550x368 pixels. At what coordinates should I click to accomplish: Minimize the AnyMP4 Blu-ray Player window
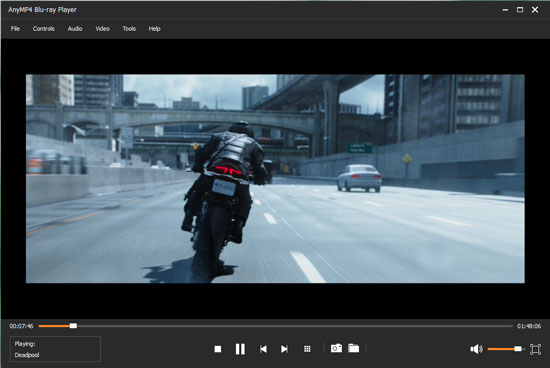[x=505, y=10]
